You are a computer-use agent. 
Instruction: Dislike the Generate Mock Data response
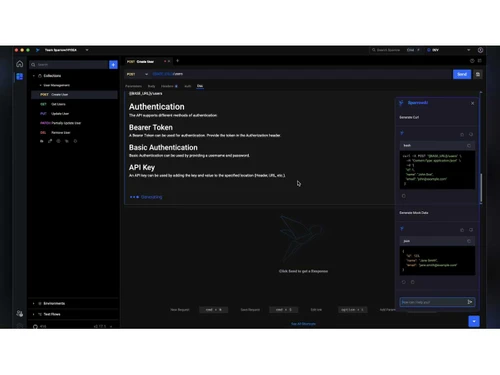coord(471,230)
